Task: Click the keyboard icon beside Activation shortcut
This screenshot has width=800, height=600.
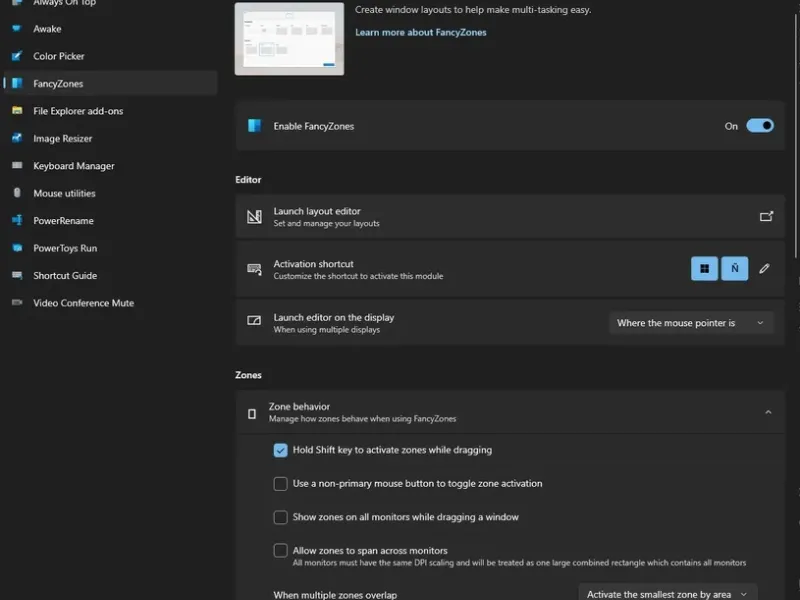Action: pos(254,269)
